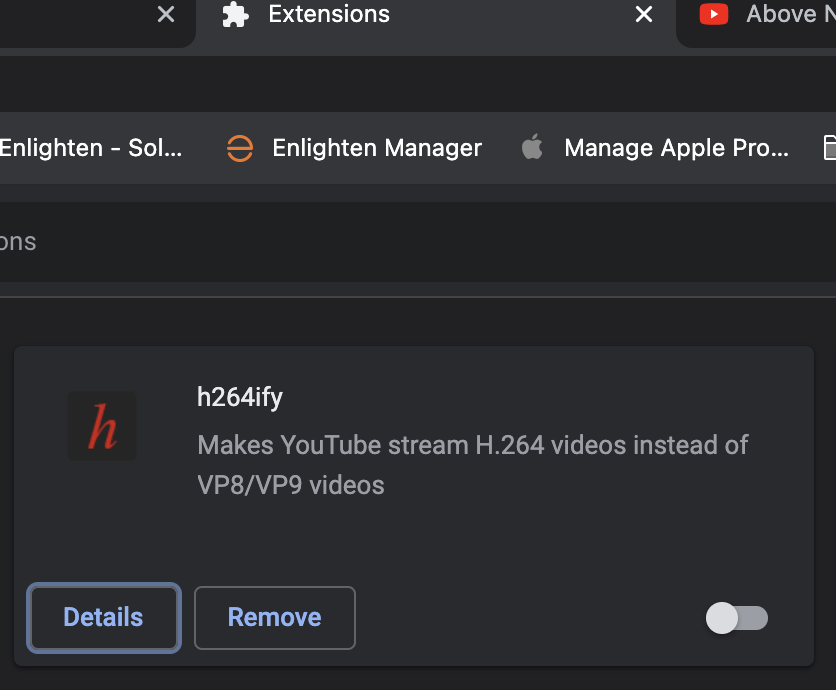Click the Extensions page heading text
Viewport: 836px width, 690px height.
tap(18, 242)
